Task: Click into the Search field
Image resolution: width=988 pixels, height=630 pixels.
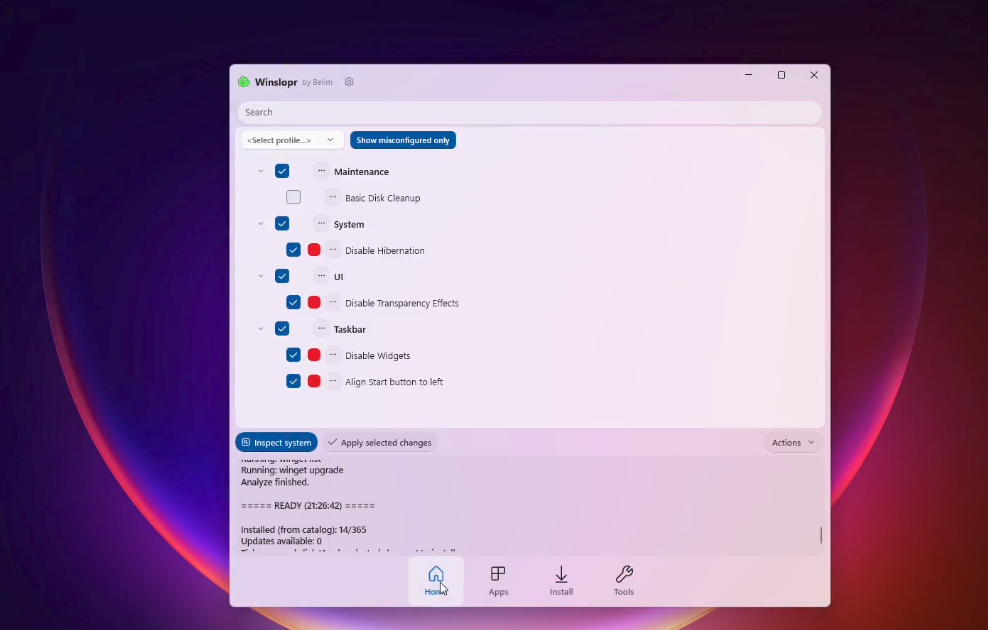Action: pyautogui.click(x=530, y=112)
